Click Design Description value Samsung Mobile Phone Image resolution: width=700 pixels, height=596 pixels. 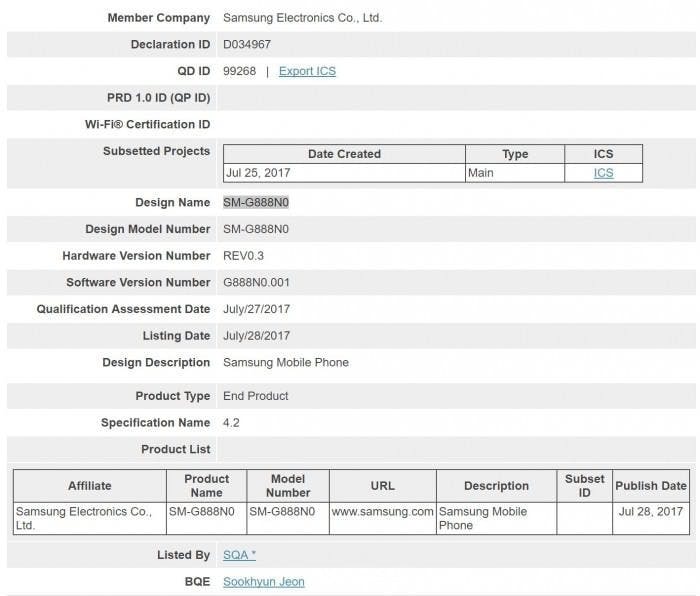(x=286, y=362)
